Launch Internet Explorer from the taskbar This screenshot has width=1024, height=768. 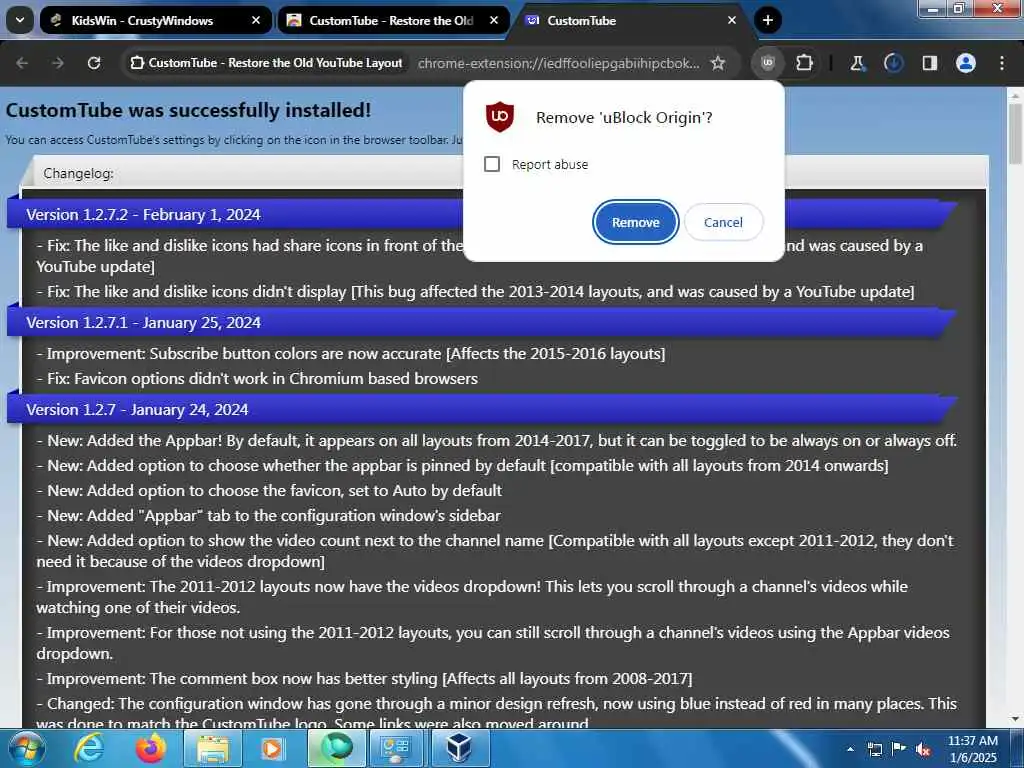pyautogui.click(x=88, y=748)
